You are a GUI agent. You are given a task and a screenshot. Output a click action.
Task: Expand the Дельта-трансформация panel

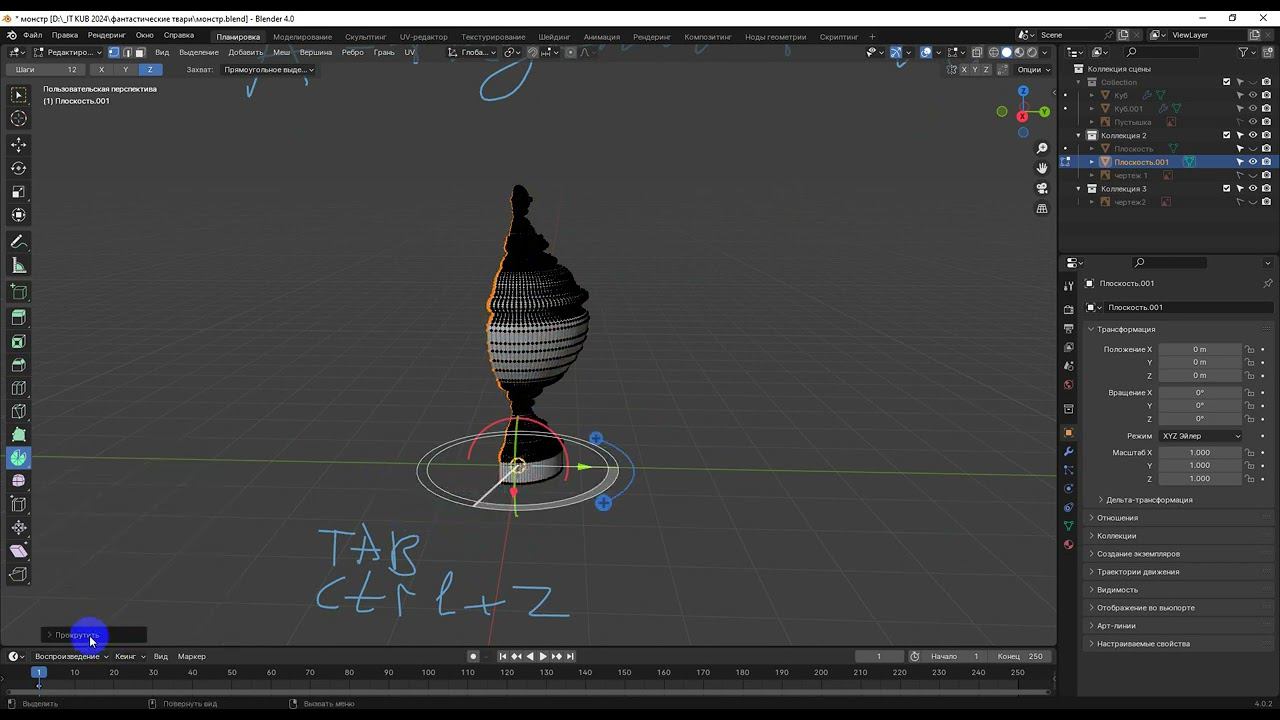tap(1149, 500)
